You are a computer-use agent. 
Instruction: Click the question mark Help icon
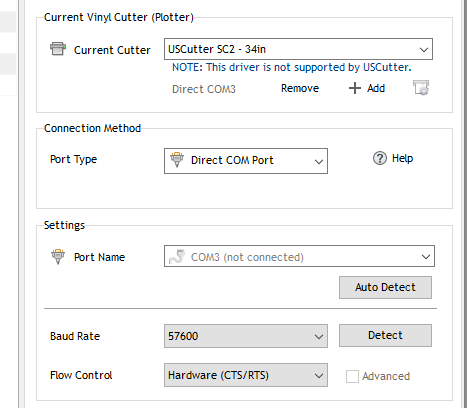tap(380, 158)
